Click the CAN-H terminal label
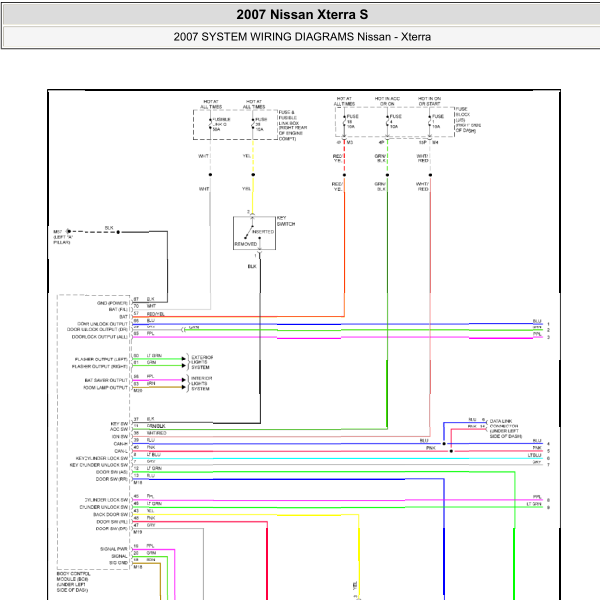 (x=121, y=444)
